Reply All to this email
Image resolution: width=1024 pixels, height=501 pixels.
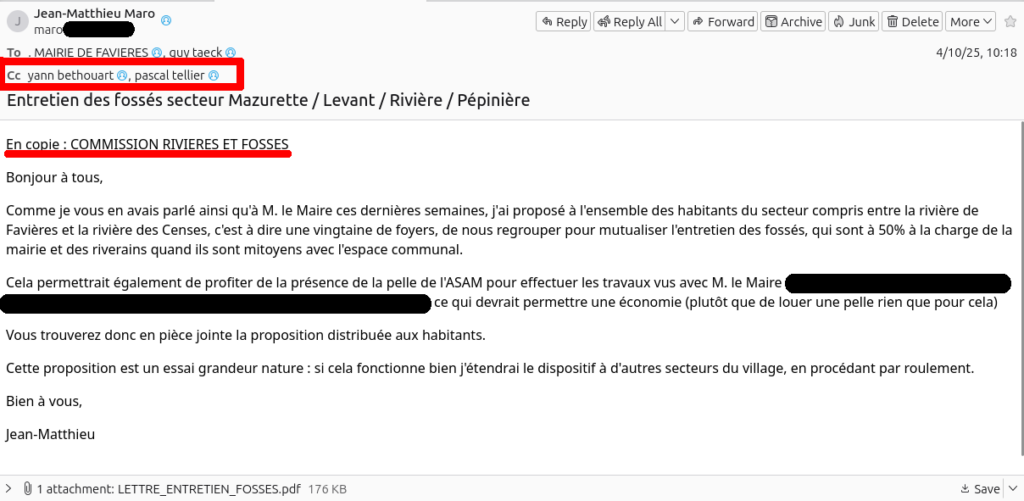629,22
